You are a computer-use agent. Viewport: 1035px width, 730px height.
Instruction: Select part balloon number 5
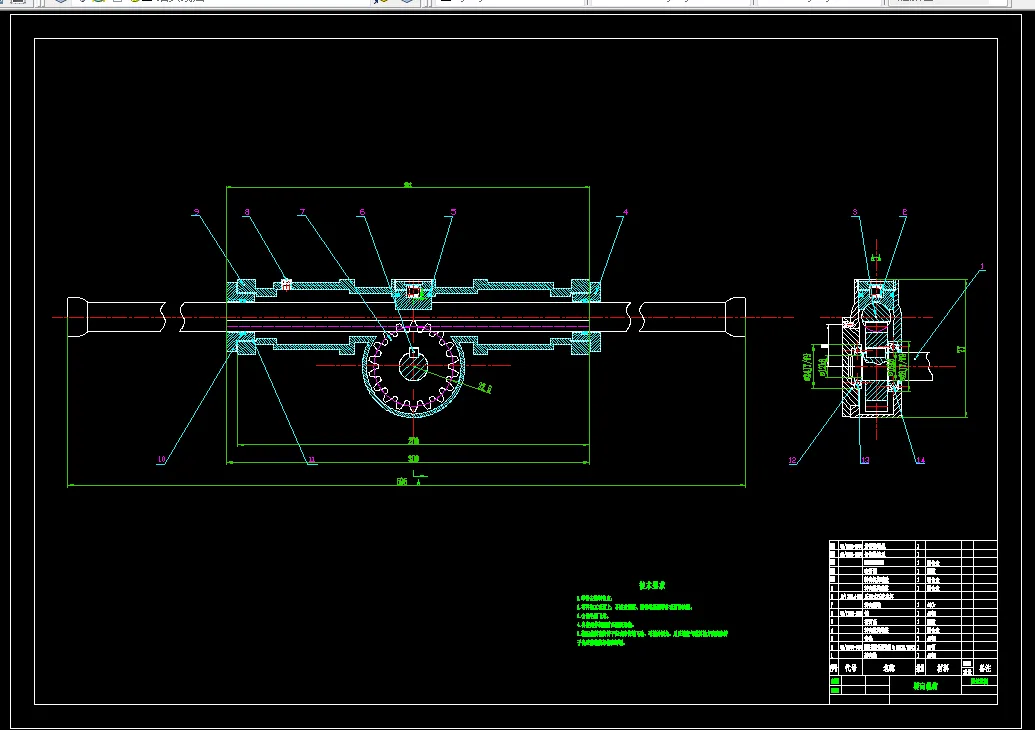pos(453,212)
